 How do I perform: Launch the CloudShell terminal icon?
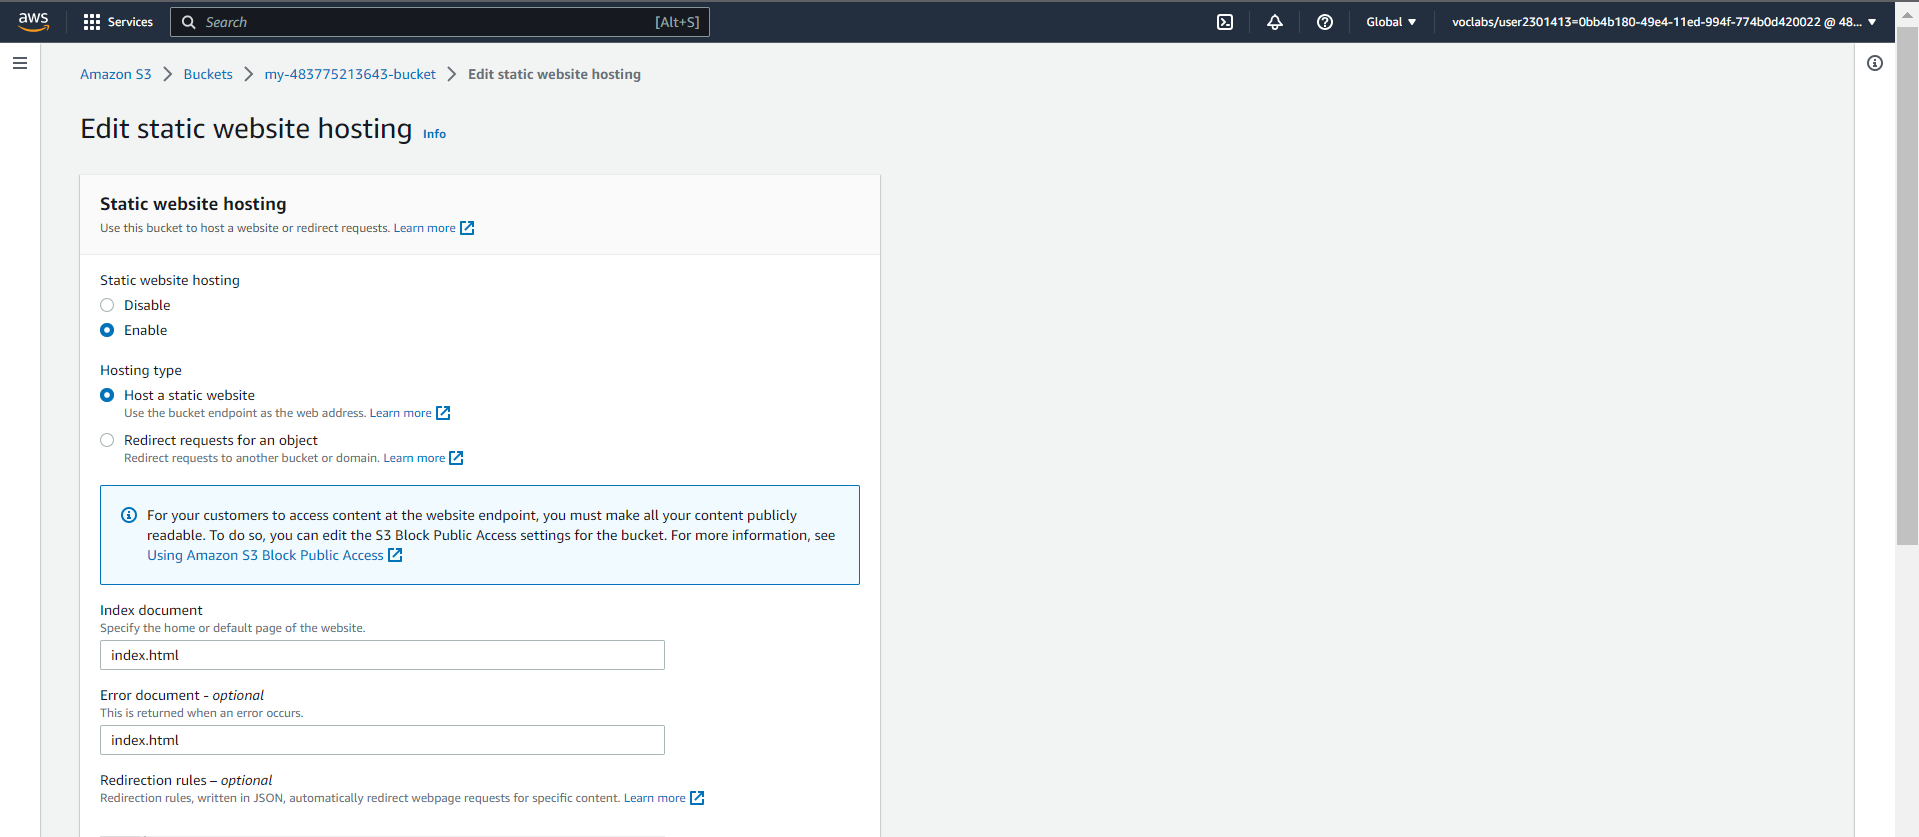[x=1225, y=22]
